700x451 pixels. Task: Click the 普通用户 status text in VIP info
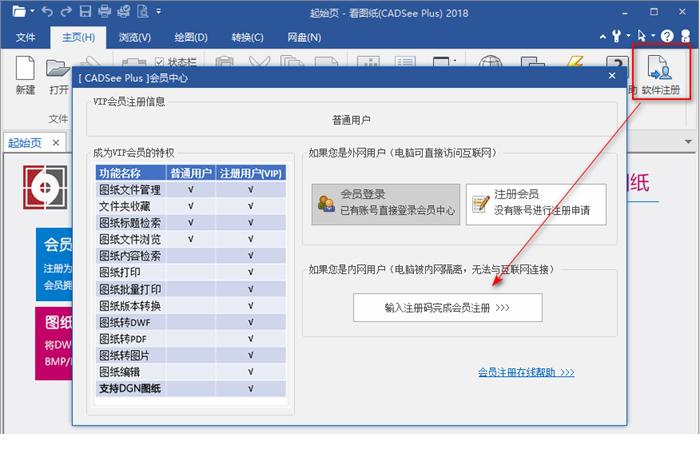pos(351,120)
